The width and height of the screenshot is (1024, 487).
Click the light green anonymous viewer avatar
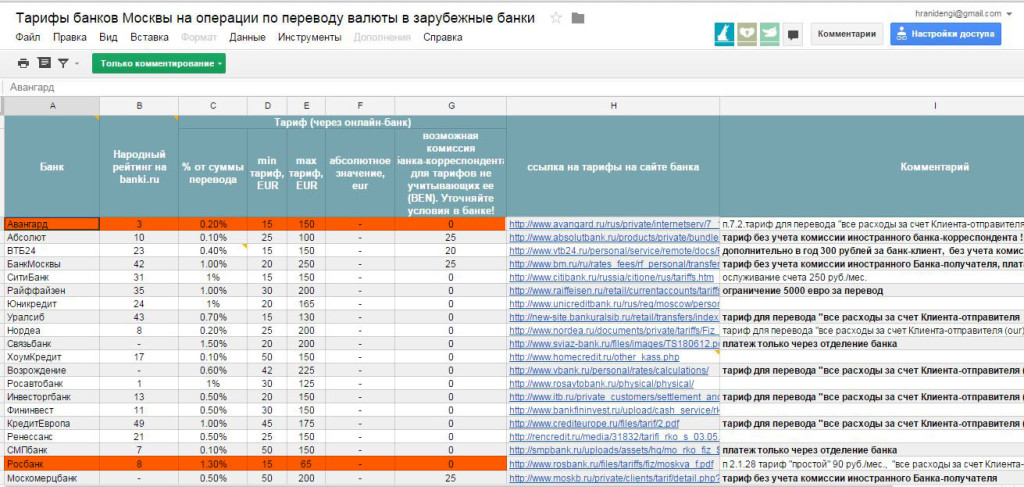[x=768, y=33]
